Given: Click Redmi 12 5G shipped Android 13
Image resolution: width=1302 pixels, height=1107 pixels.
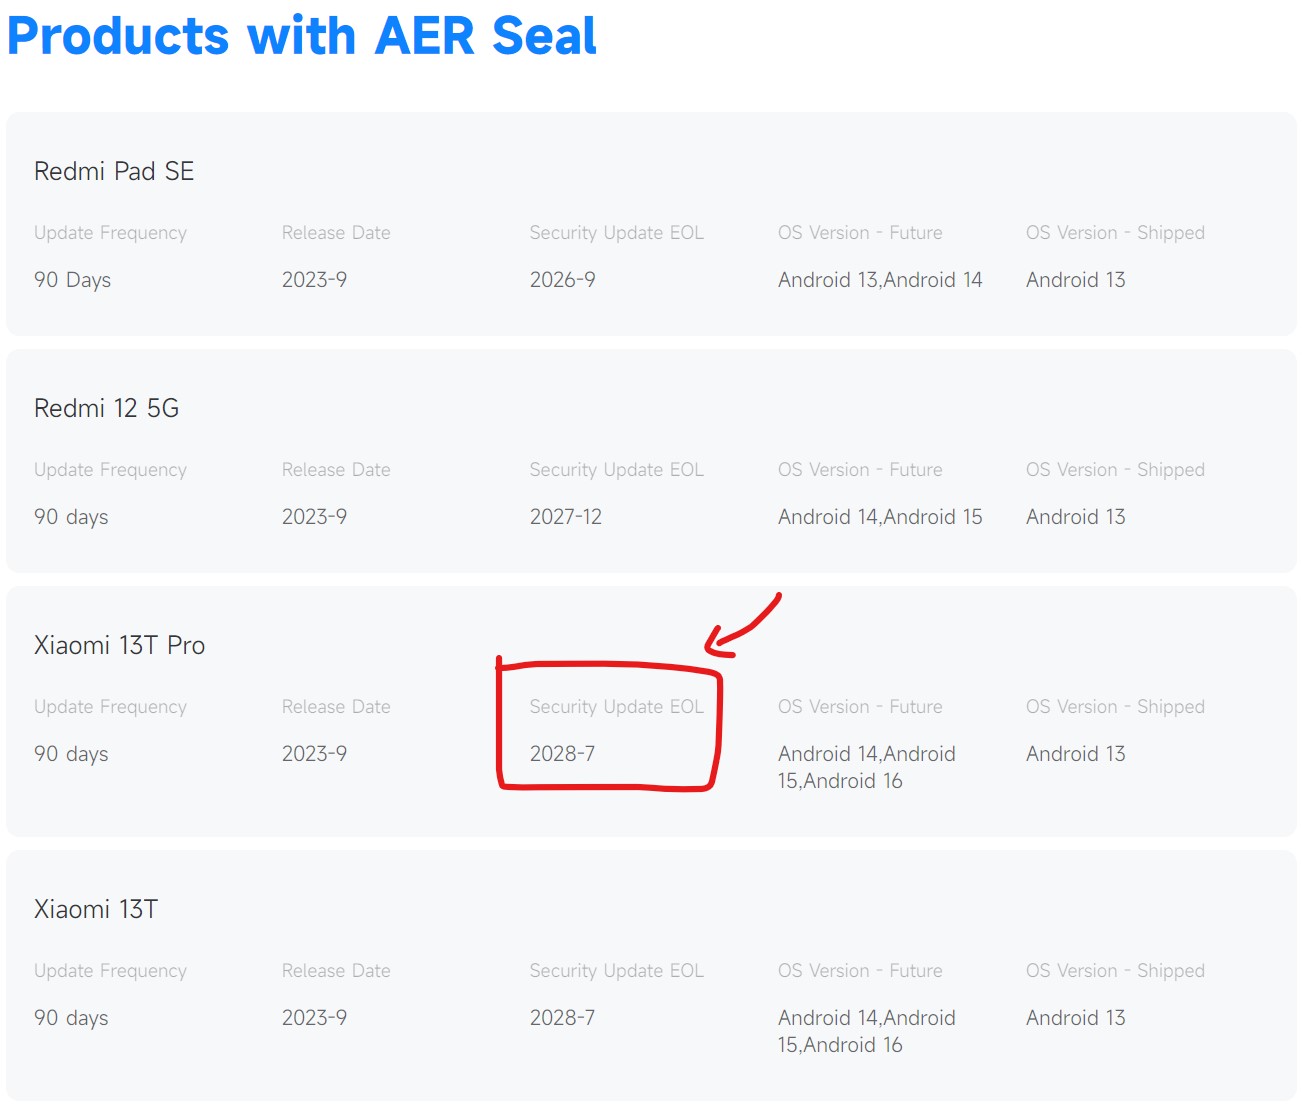Looking at the screenshot, I should tap(1075, 517).
